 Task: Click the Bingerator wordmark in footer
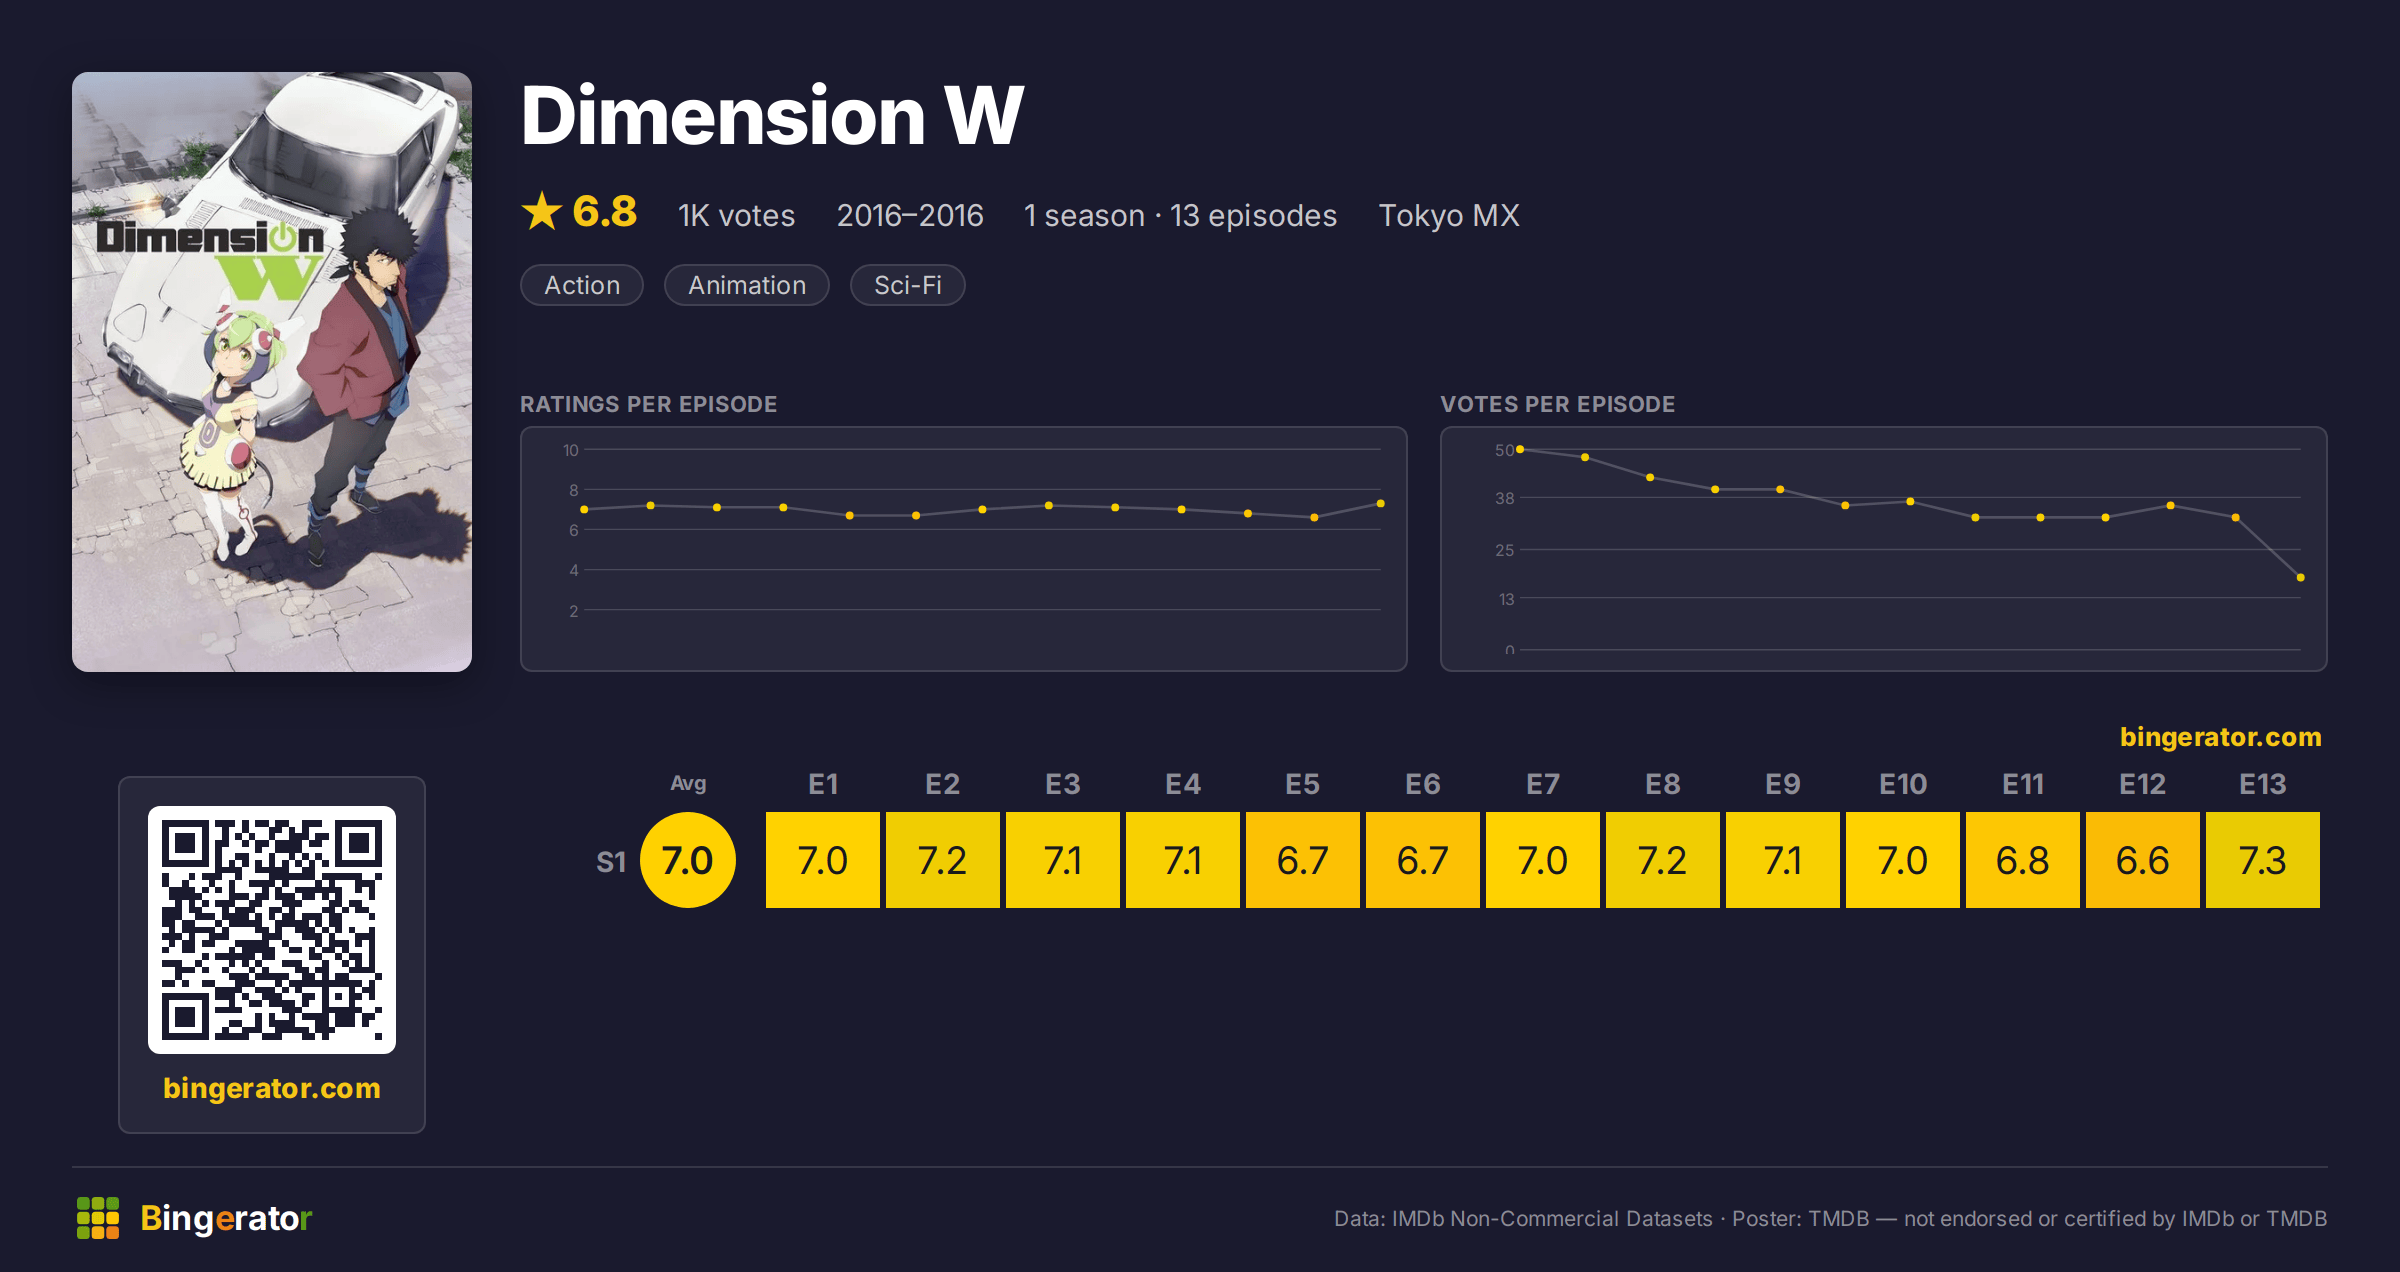pos(226,1218)
